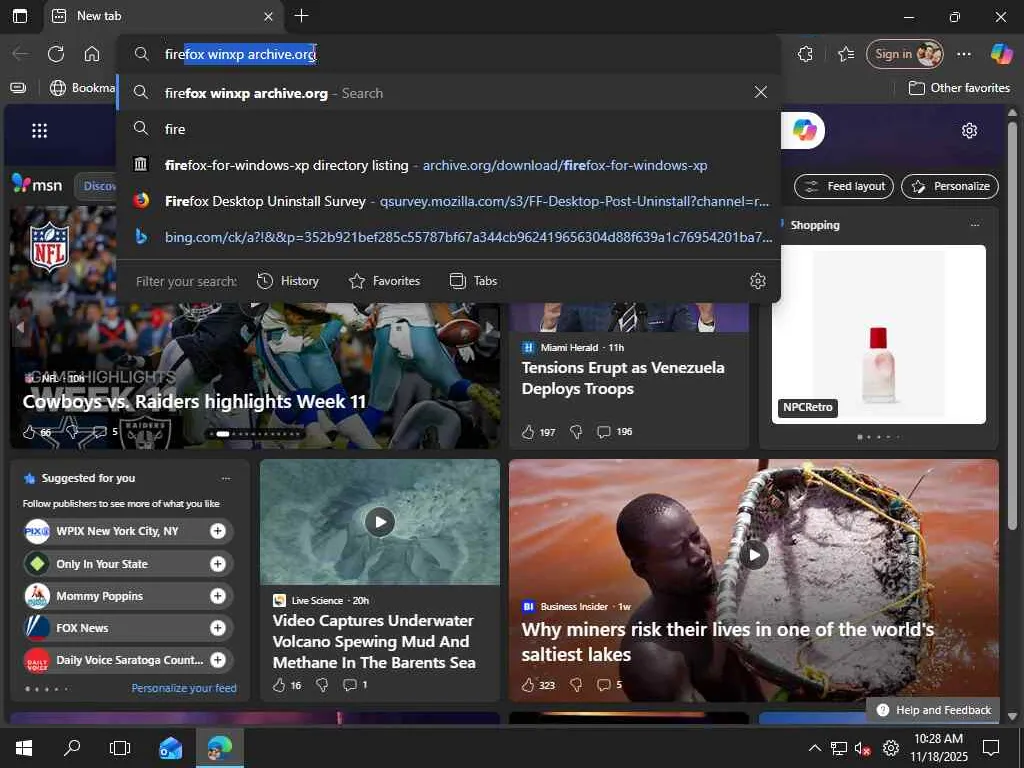Screen dimensions: 1024x768
Task: Open Settings and more ellipsis menu
Action: click(964, 54)
